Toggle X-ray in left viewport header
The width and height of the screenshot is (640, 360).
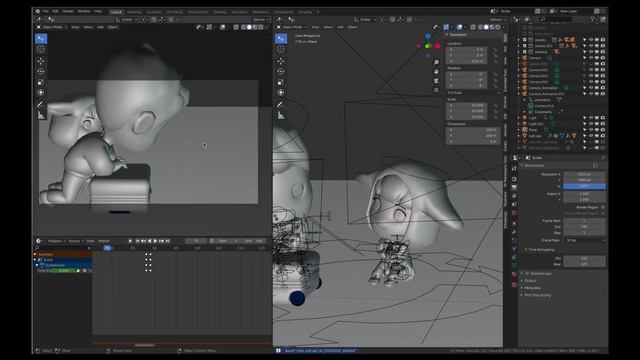(x=236, y=27)
